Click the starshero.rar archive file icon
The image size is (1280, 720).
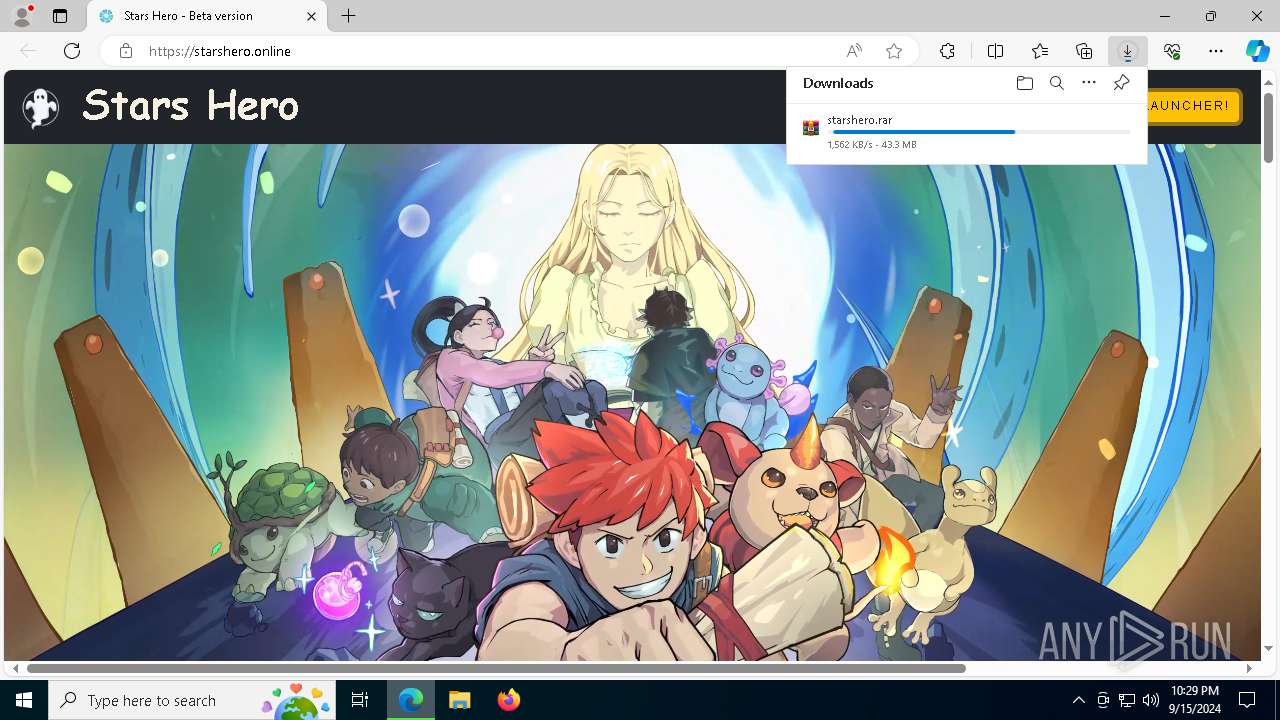click(811, 128)
